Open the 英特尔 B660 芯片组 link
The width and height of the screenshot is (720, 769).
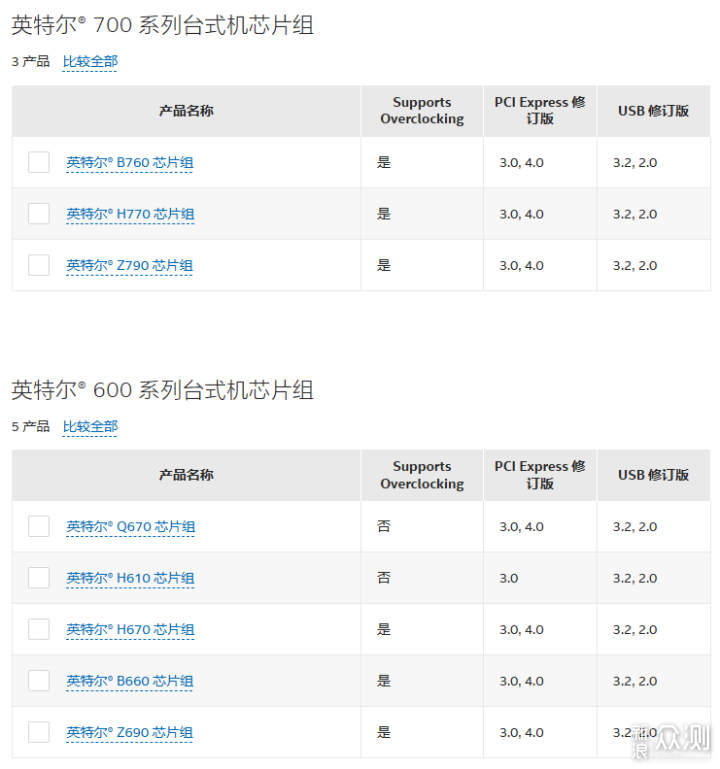129,681
